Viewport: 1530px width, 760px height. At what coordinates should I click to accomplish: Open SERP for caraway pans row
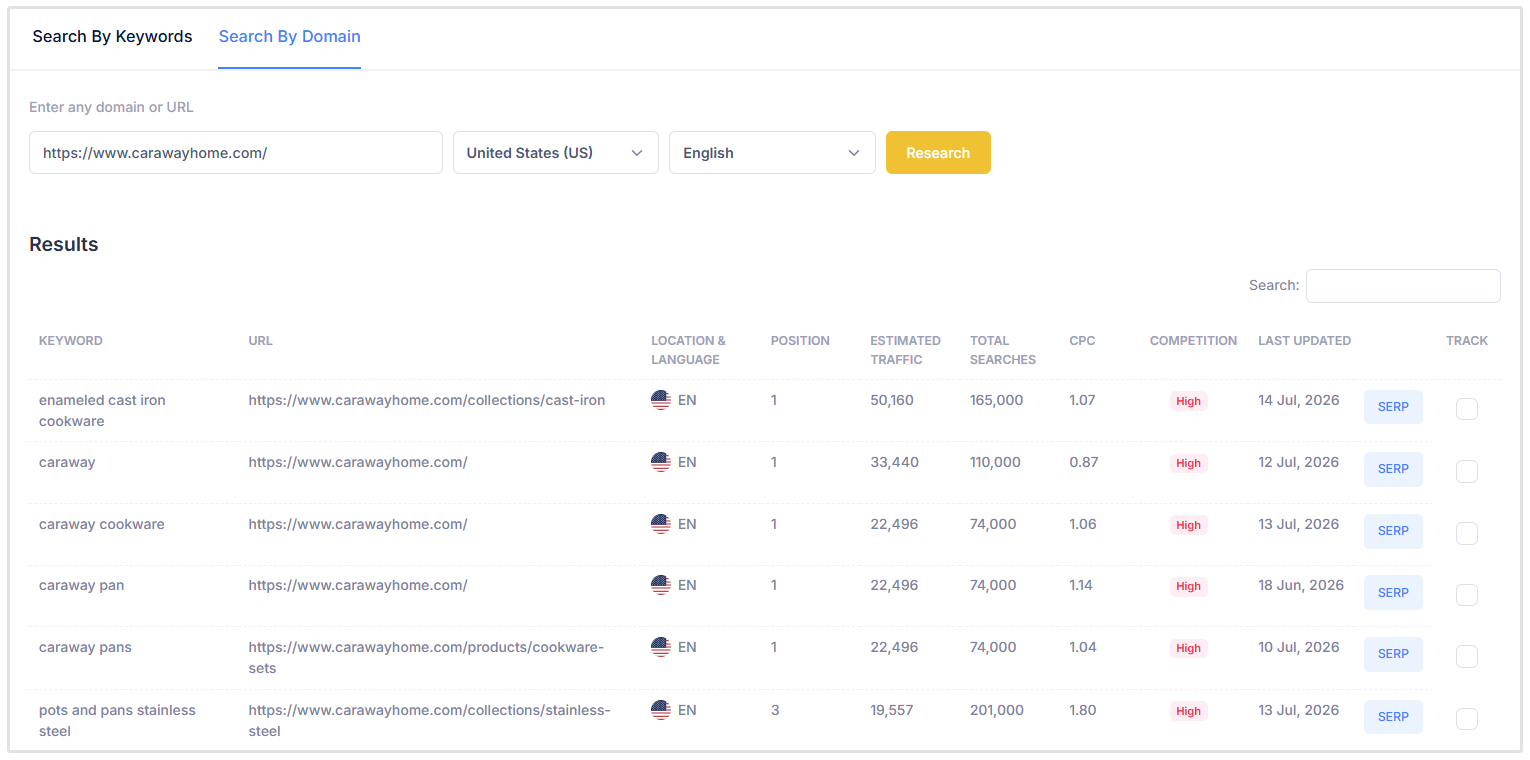(x=1393, y=654)
